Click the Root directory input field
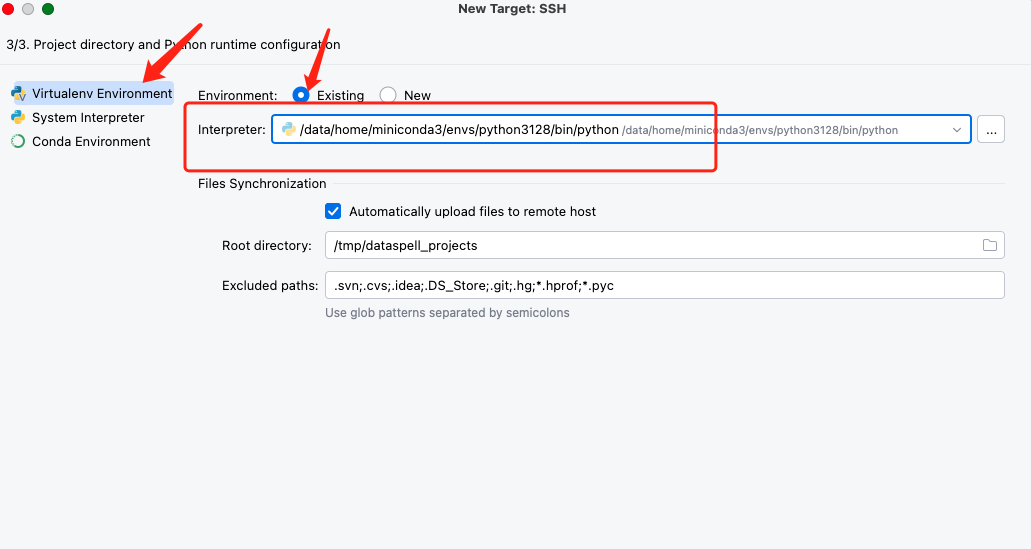This screenshot has width=1031, height=549. [x=665, y=245]
